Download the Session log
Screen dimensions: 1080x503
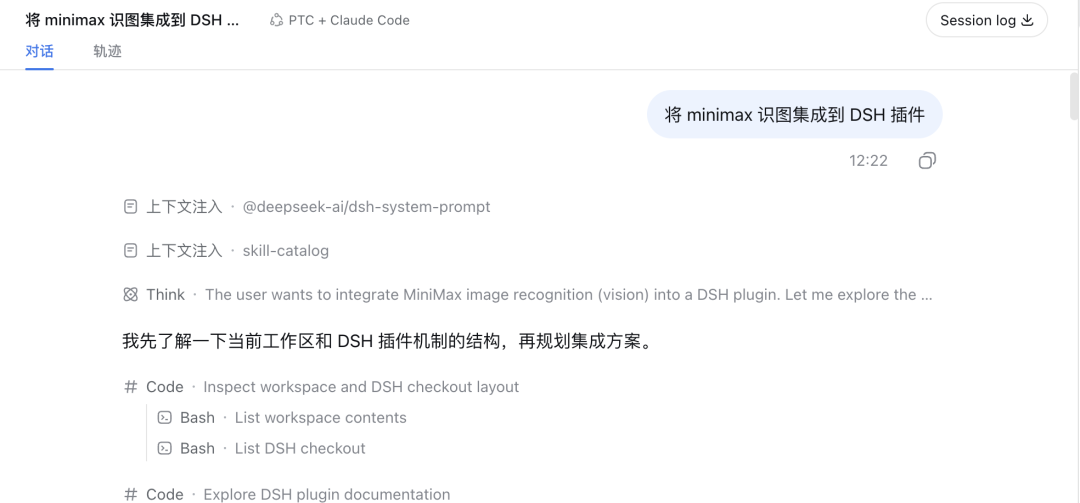pyautogui.click(x=987, y=20)
